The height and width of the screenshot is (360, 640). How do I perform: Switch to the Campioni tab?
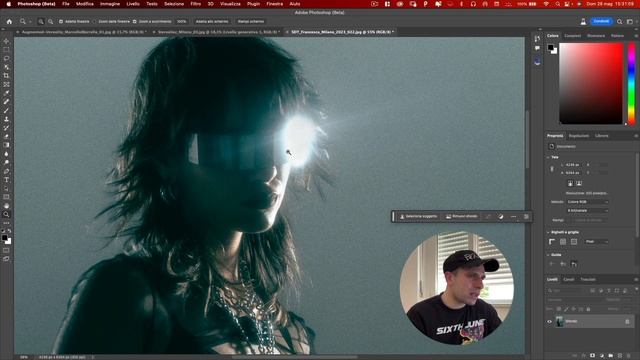pyautogui.click(x=572, y=36)
